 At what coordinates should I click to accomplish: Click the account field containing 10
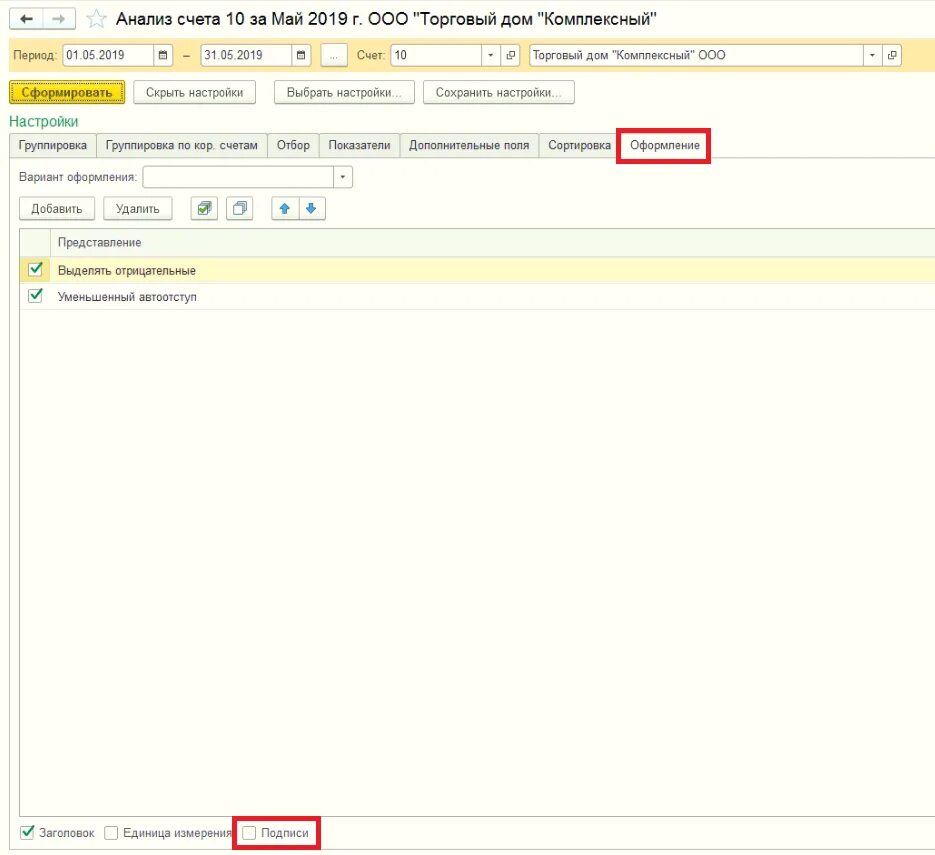tap(436, 55)
